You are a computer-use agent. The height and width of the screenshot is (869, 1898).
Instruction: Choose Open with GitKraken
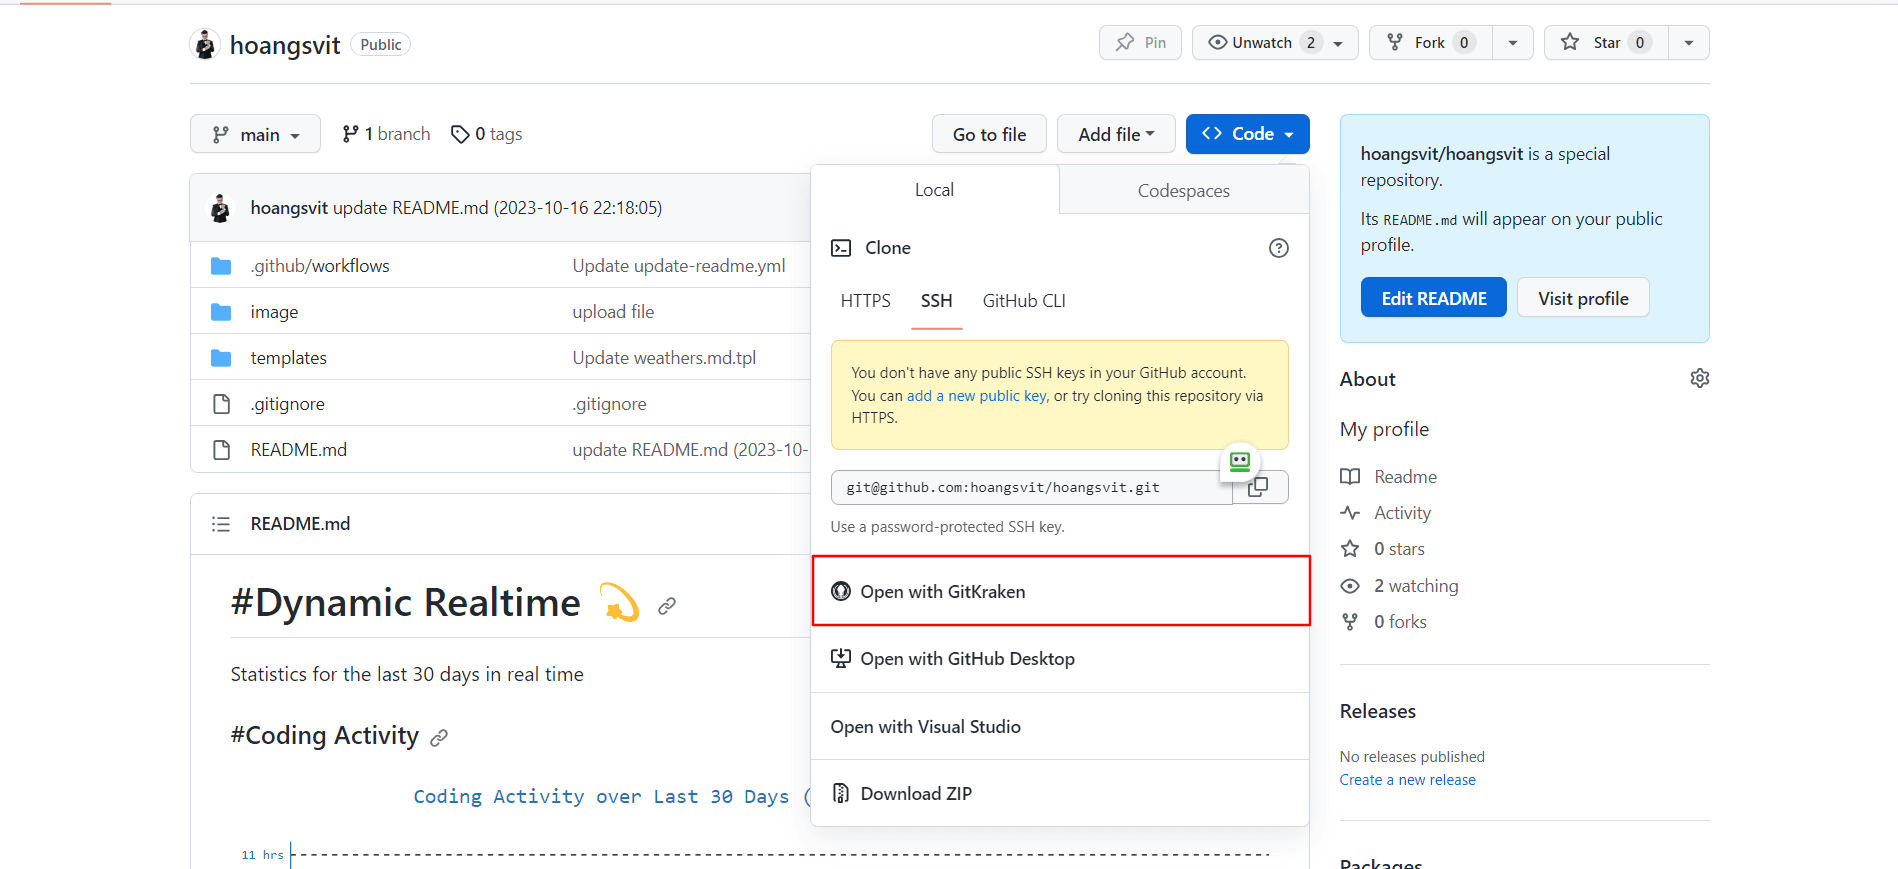pyautogui.click(x=1060, y=592)
